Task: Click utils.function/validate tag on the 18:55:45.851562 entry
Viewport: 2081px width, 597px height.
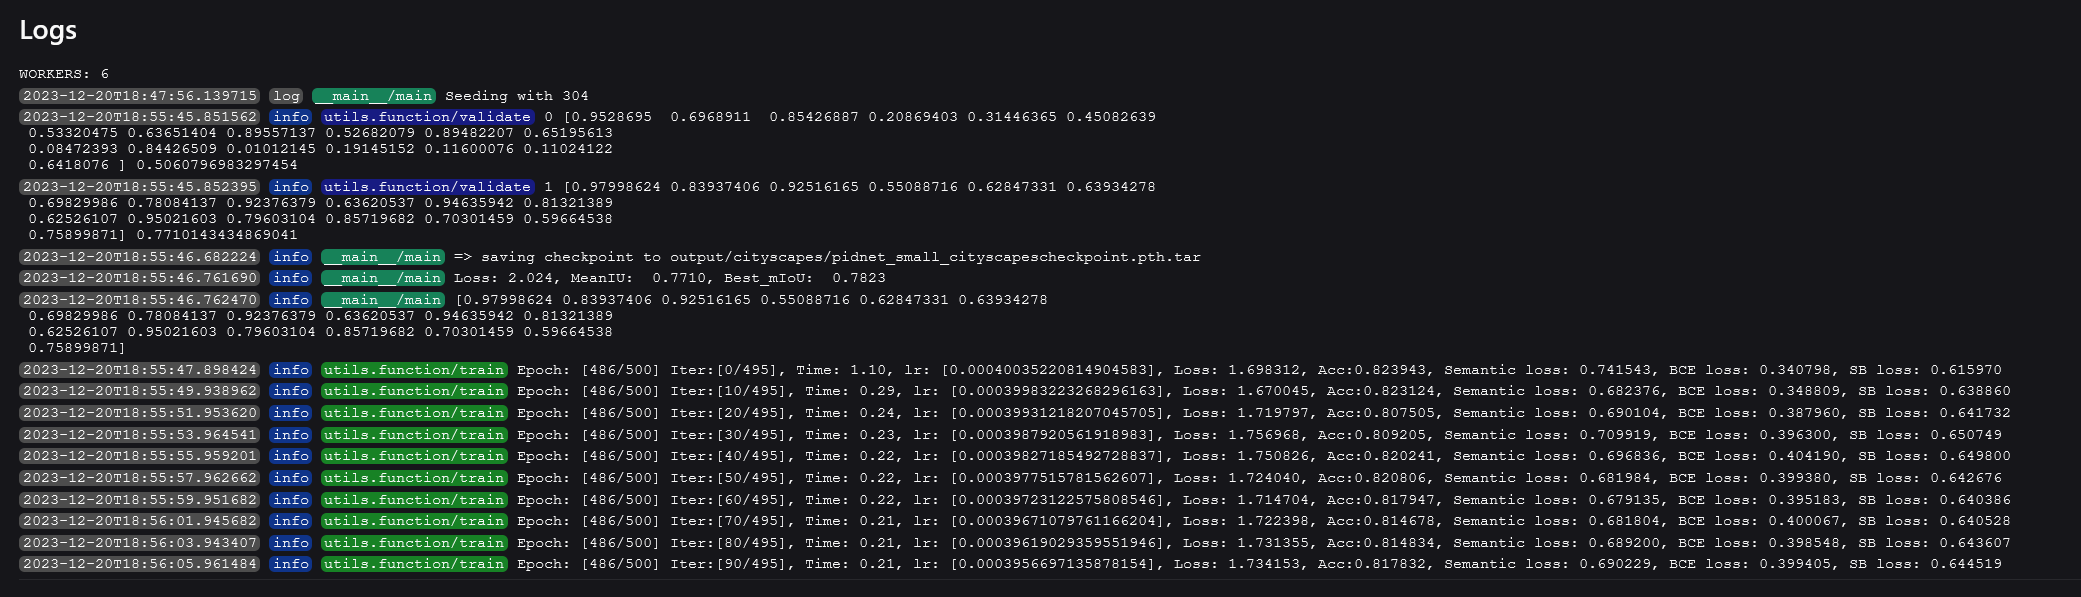Action: (427, 117)
